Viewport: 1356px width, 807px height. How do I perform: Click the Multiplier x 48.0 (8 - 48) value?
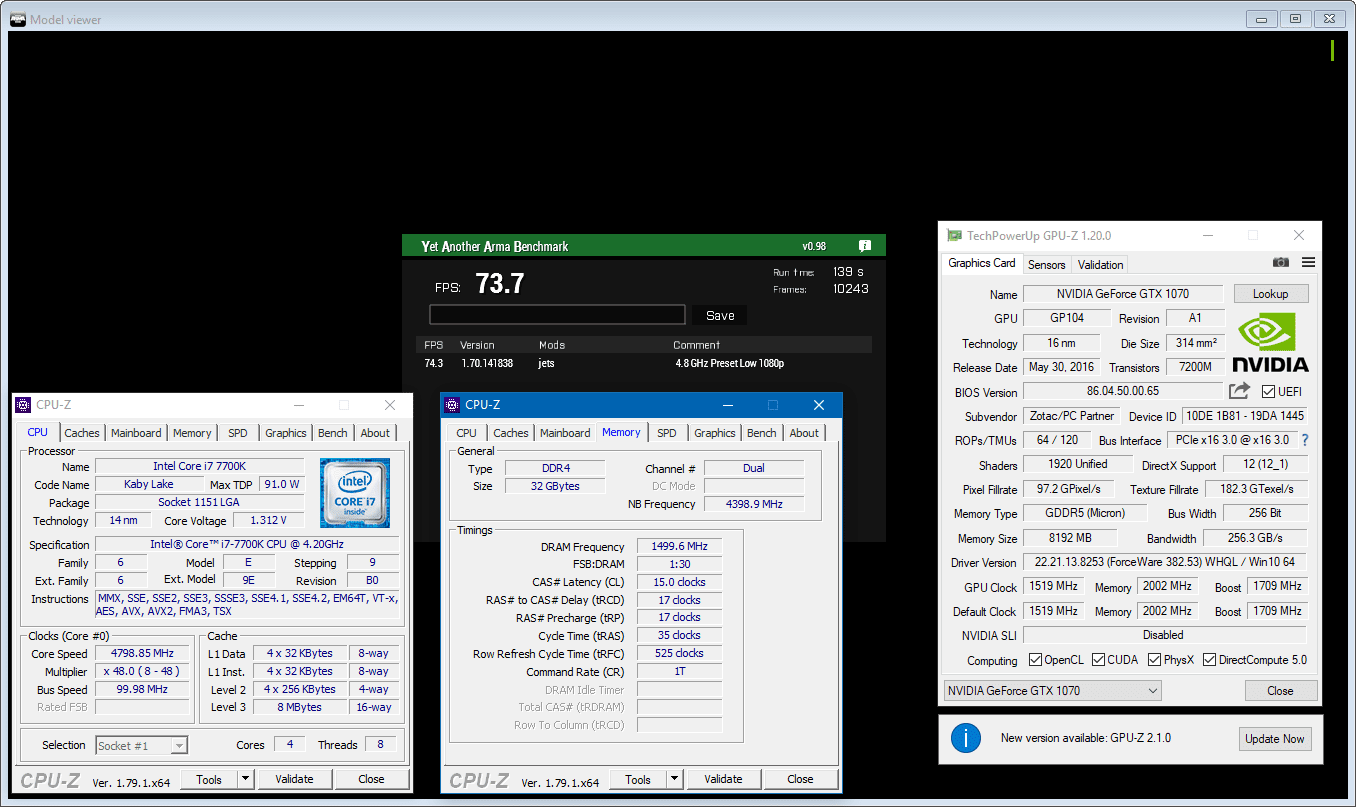[142, 671]
